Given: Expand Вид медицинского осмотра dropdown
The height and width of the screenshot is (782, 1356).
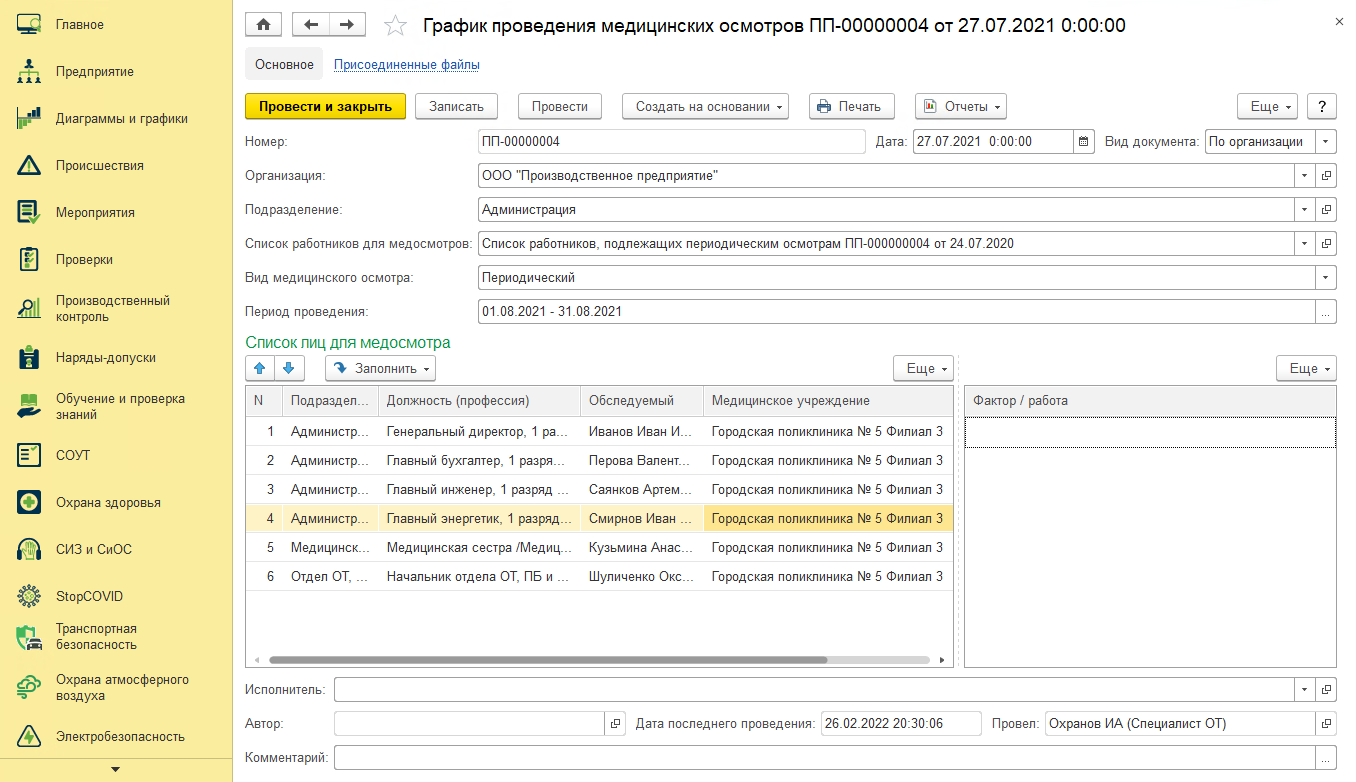Looking at the screenshot, I should pos(1326,277).
